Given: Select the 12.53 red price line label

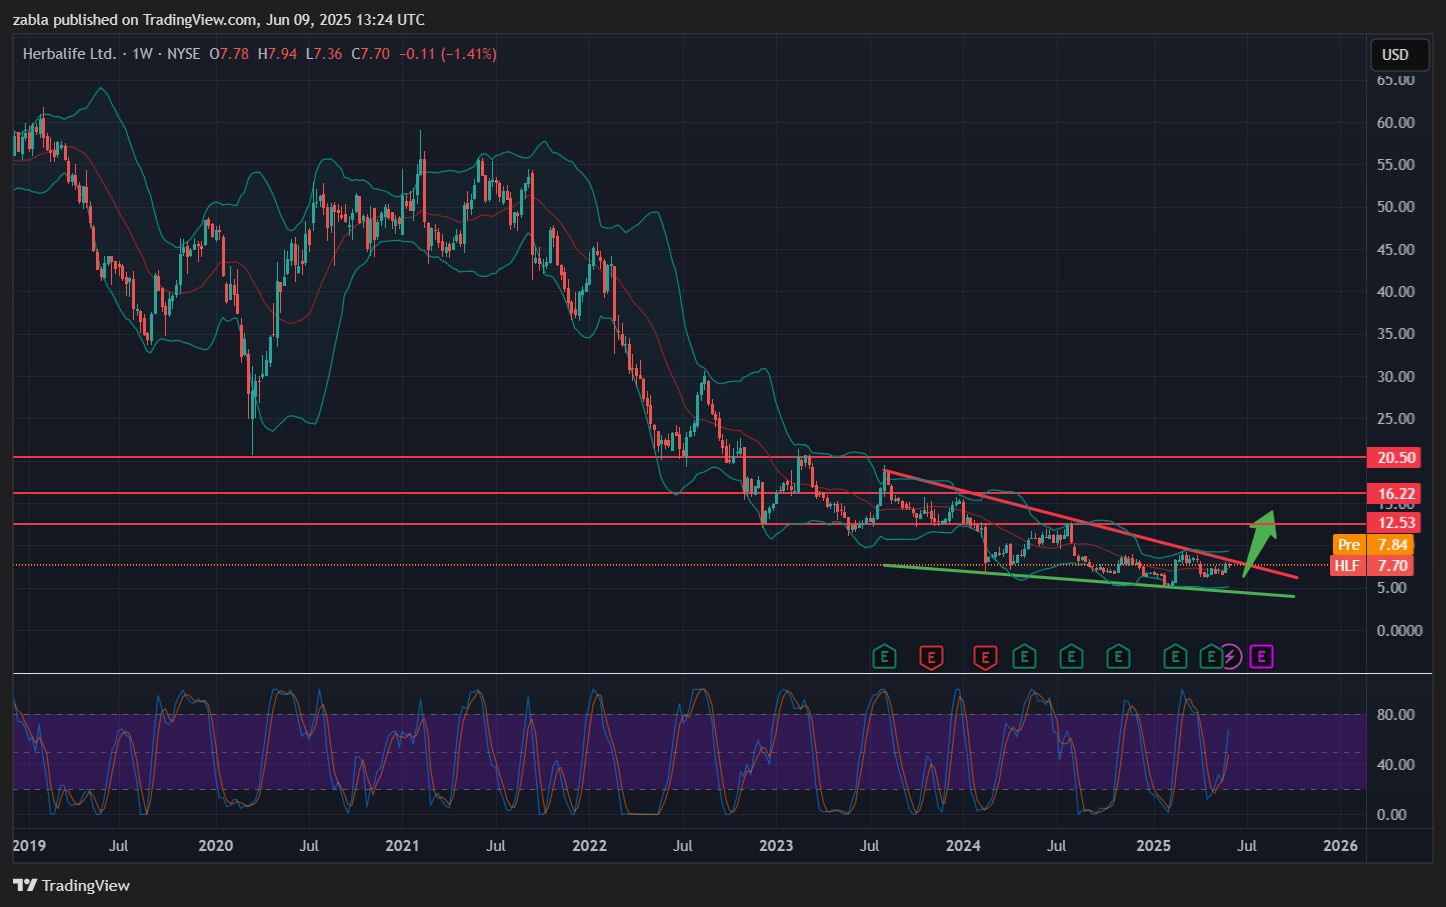Looking at the screenshot, I should [1396, 523].
